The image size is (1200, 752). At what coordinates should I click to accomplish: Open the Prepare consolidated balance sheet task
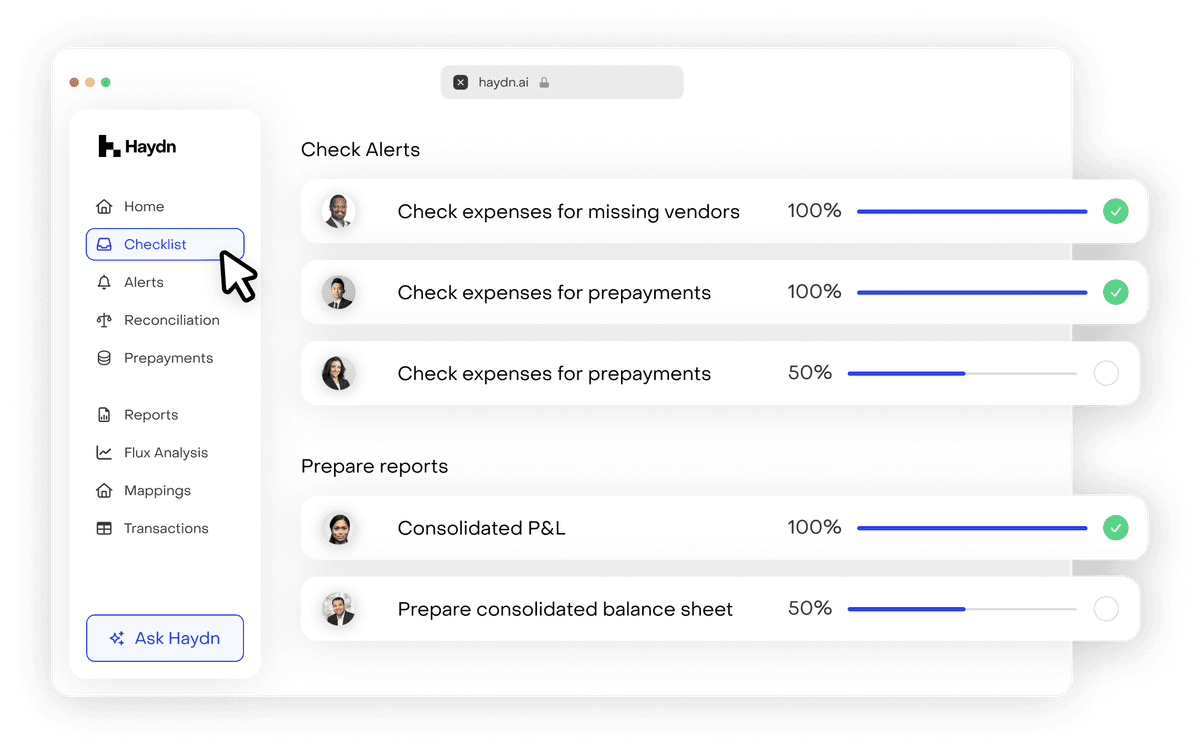click(565, 609)
